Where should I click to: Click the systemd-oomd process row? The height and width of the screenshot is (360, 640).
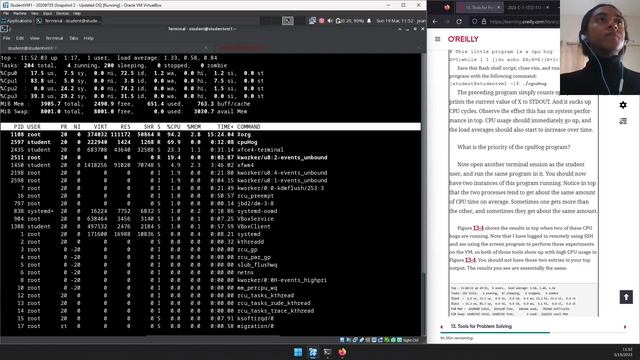tap(210, 211)
